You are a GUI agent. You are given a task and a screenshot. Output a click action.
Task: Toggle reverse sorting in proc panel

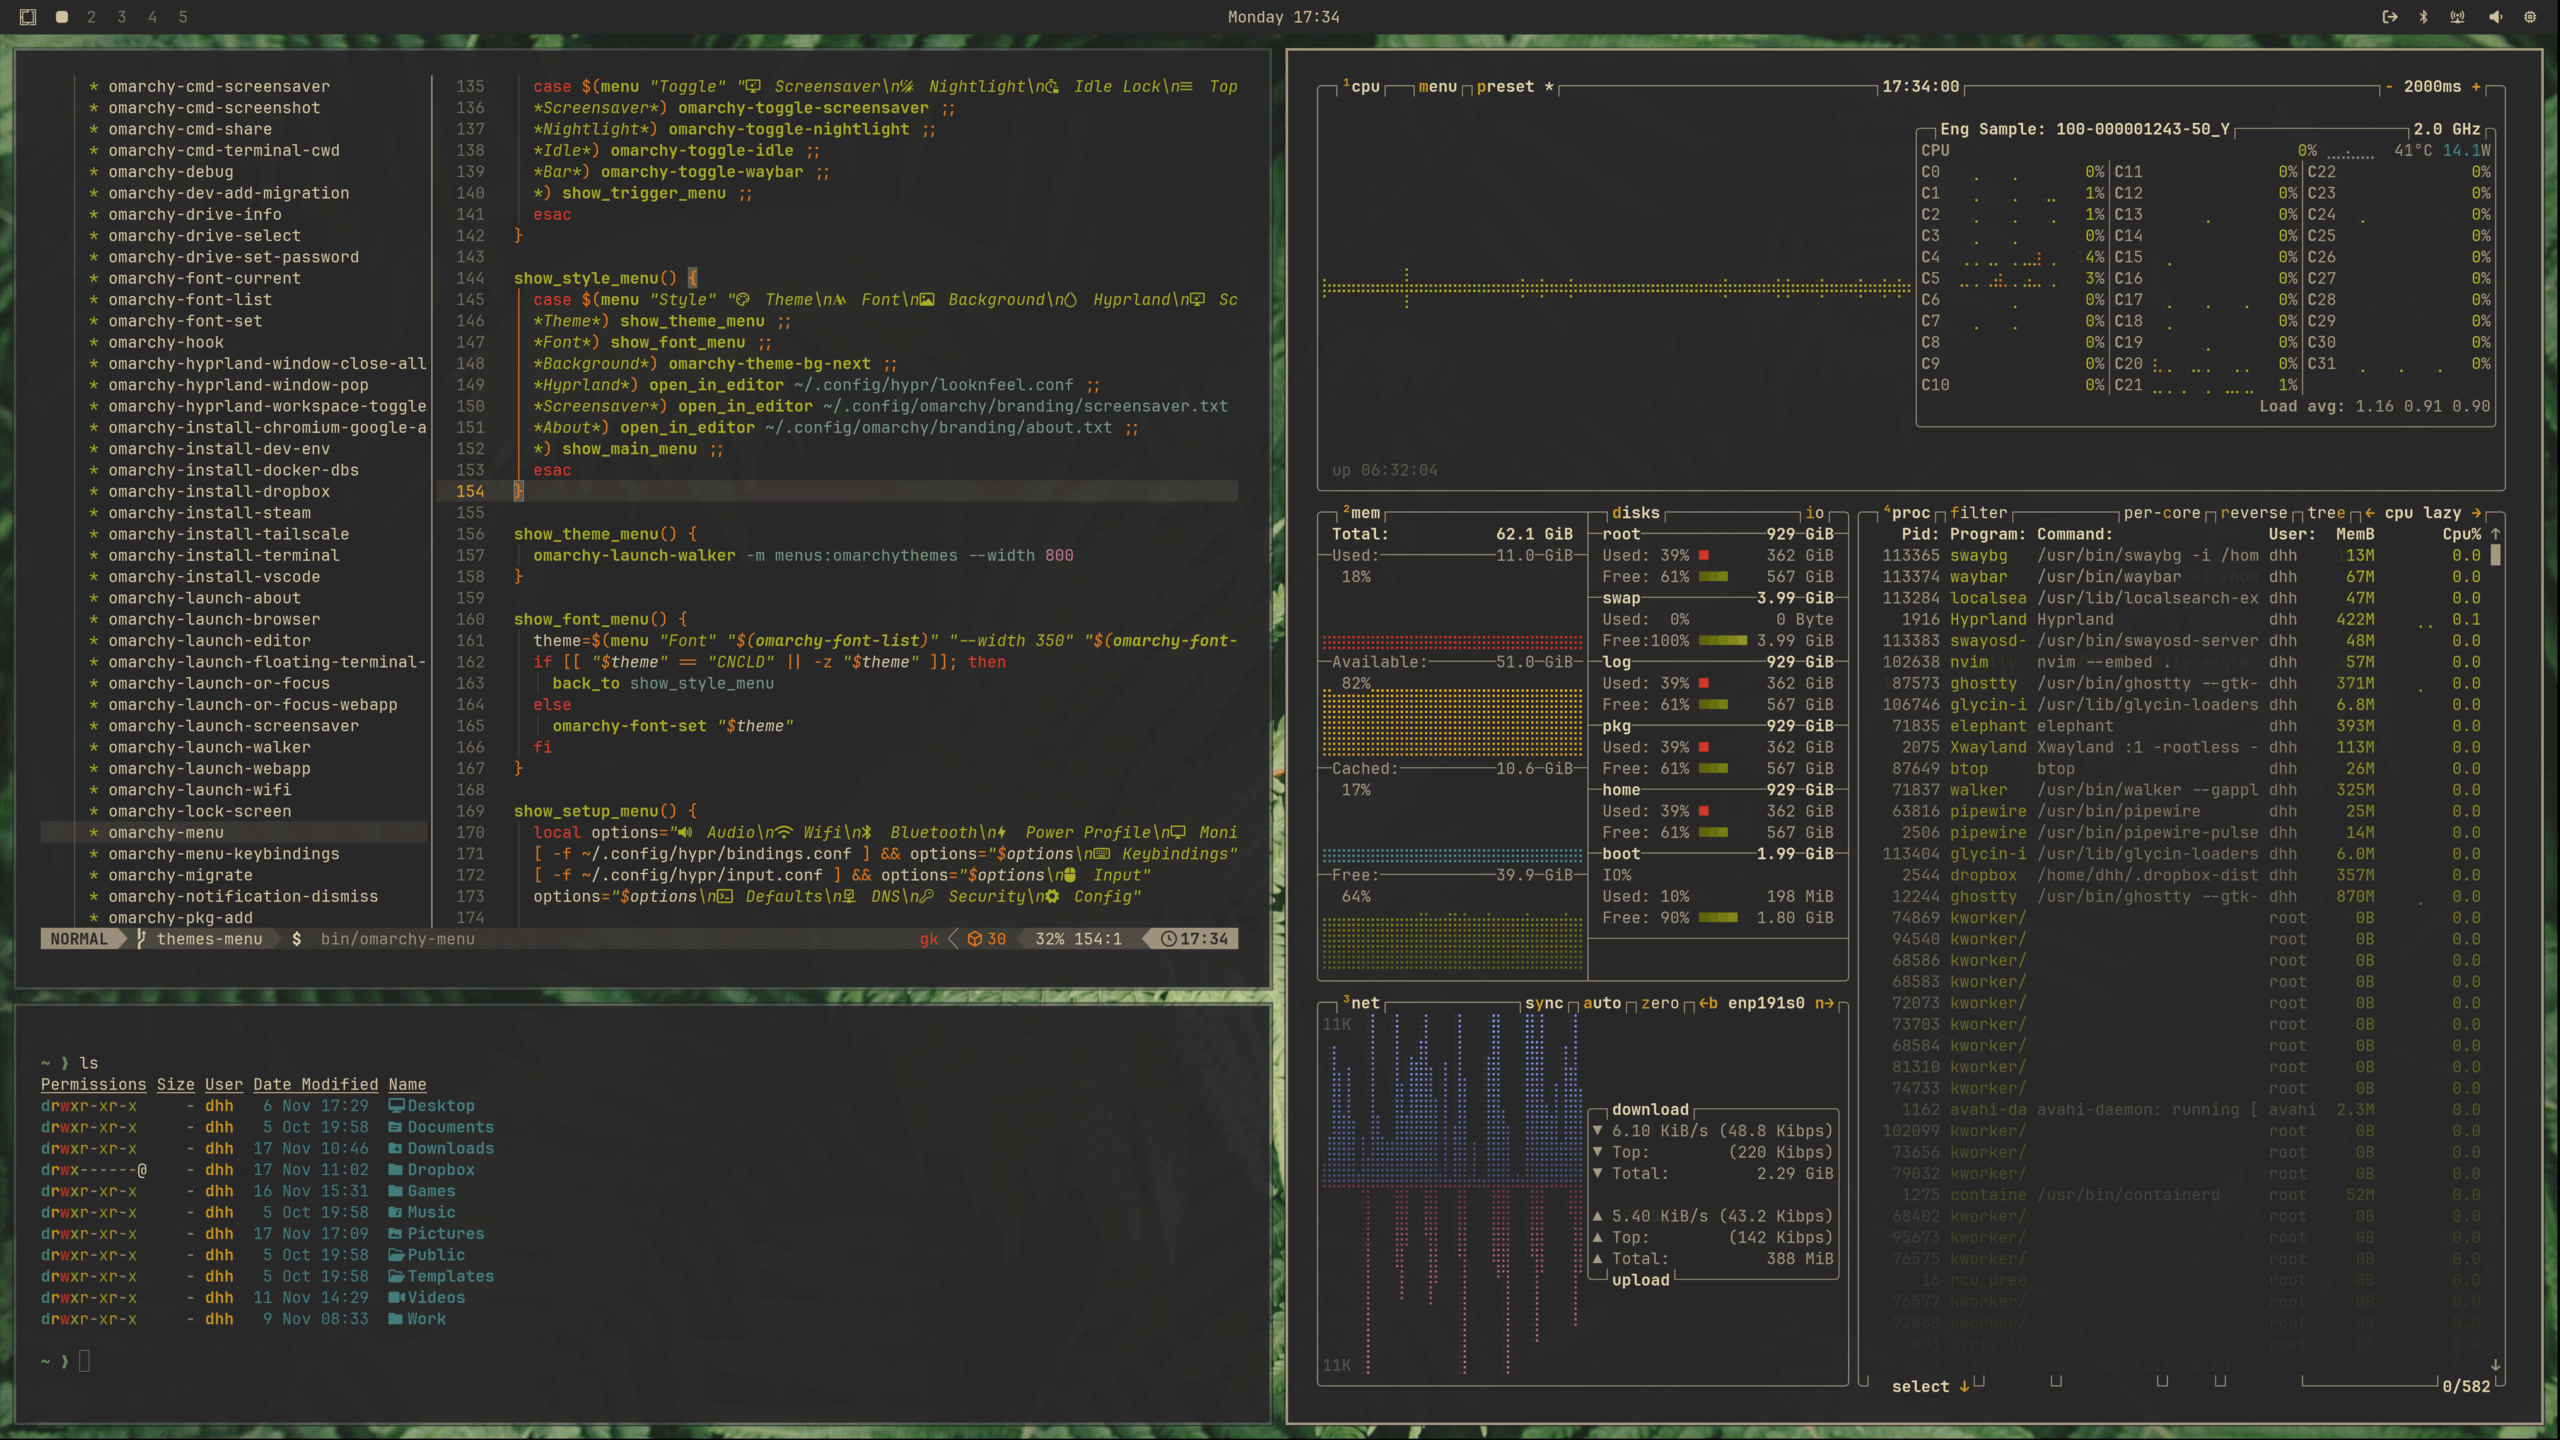pos(2253,513)
